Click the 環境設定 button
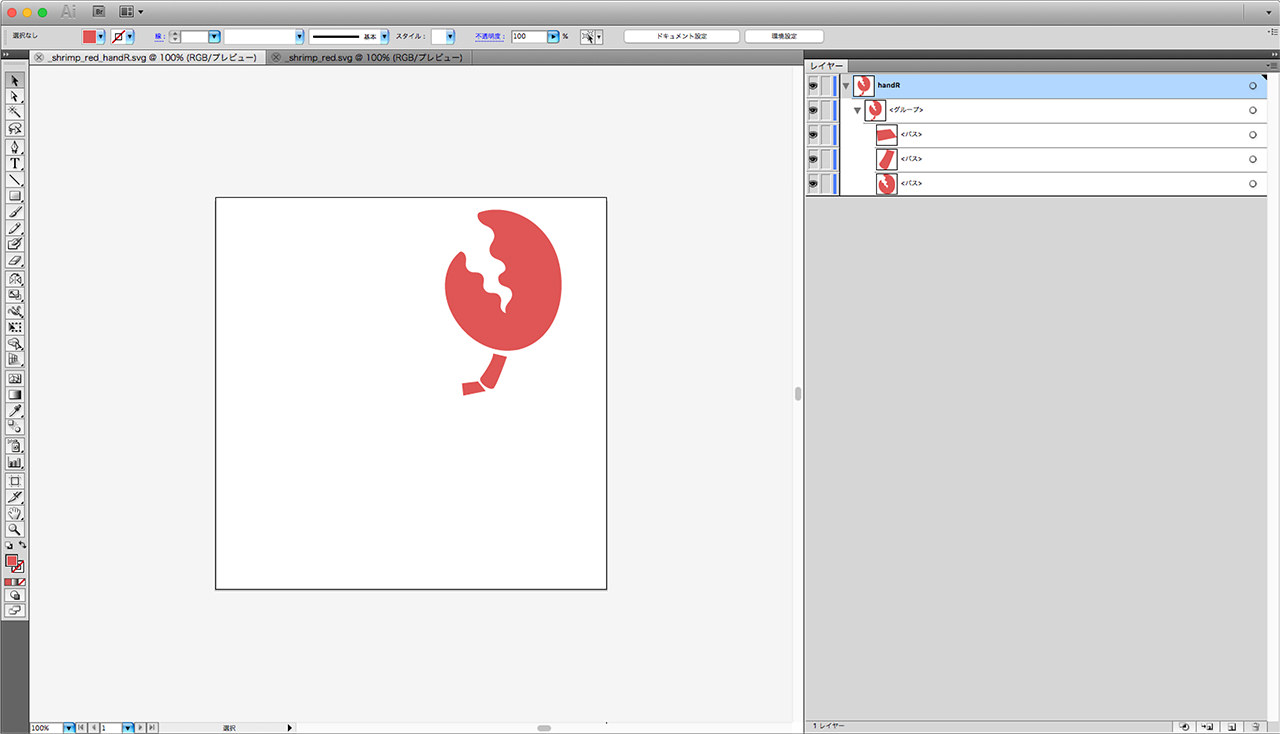1280x734 pixels. [784, 36]
